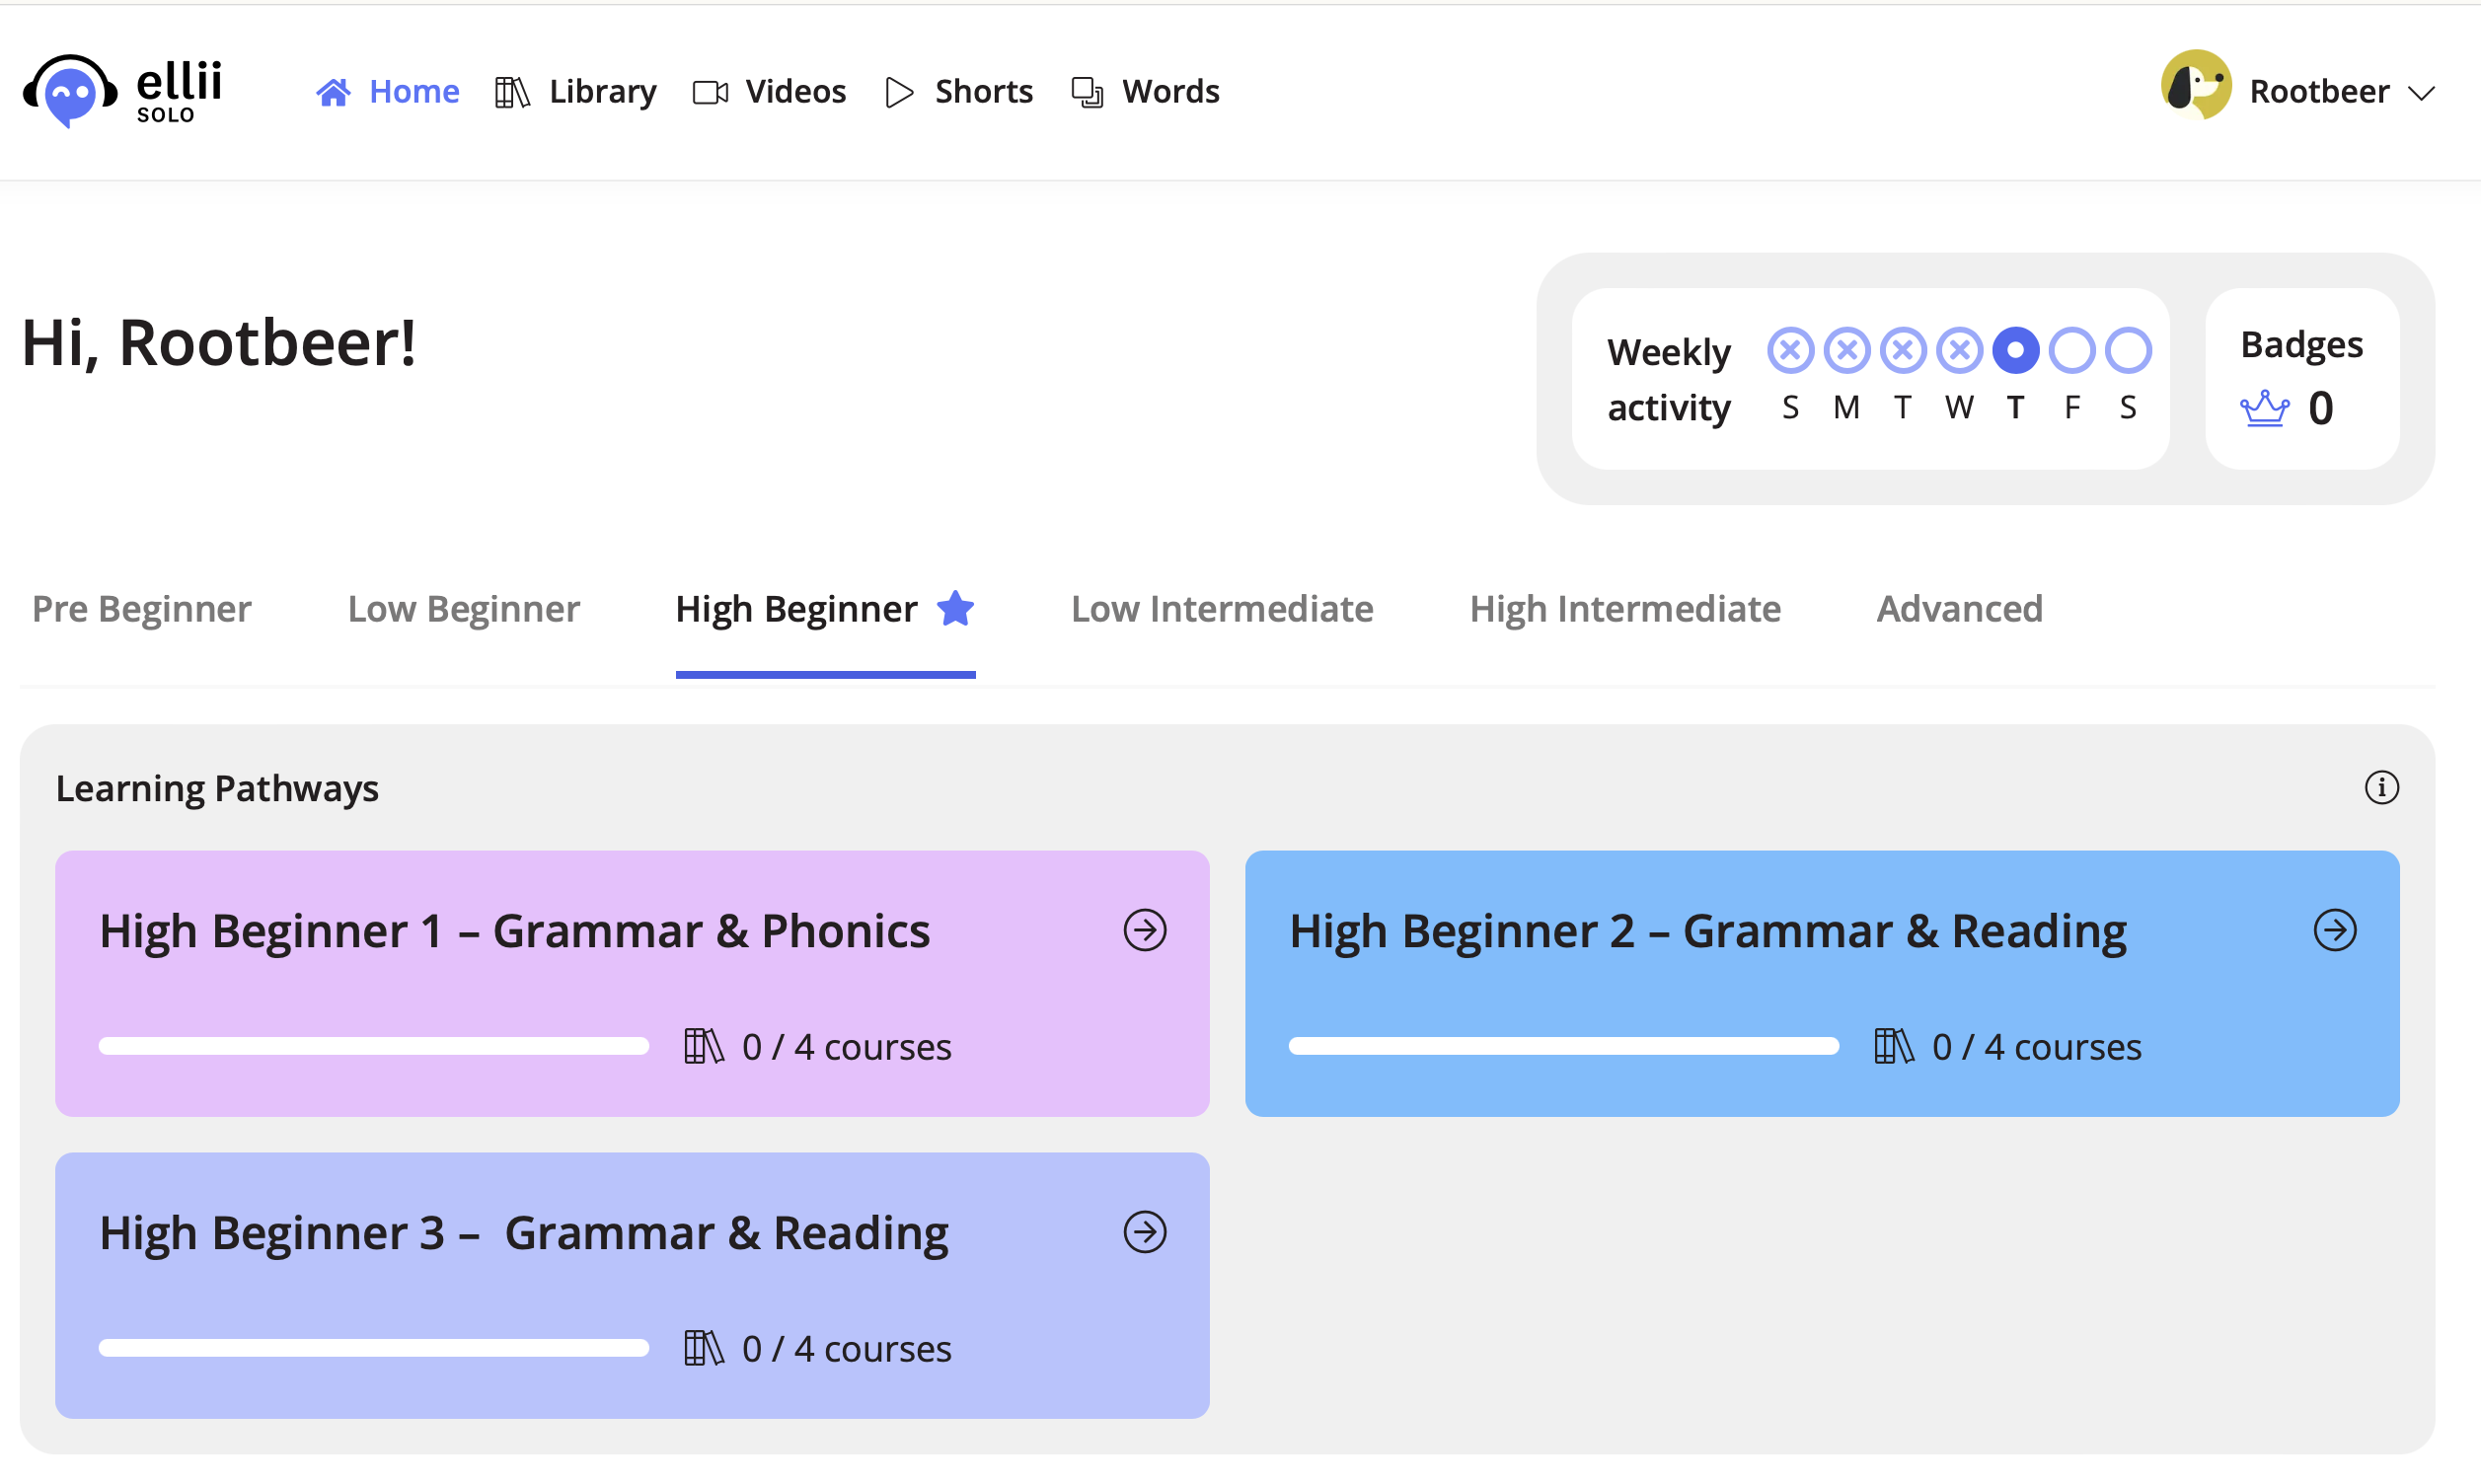
Task: Open the Words nav link
Action: 1145,92
